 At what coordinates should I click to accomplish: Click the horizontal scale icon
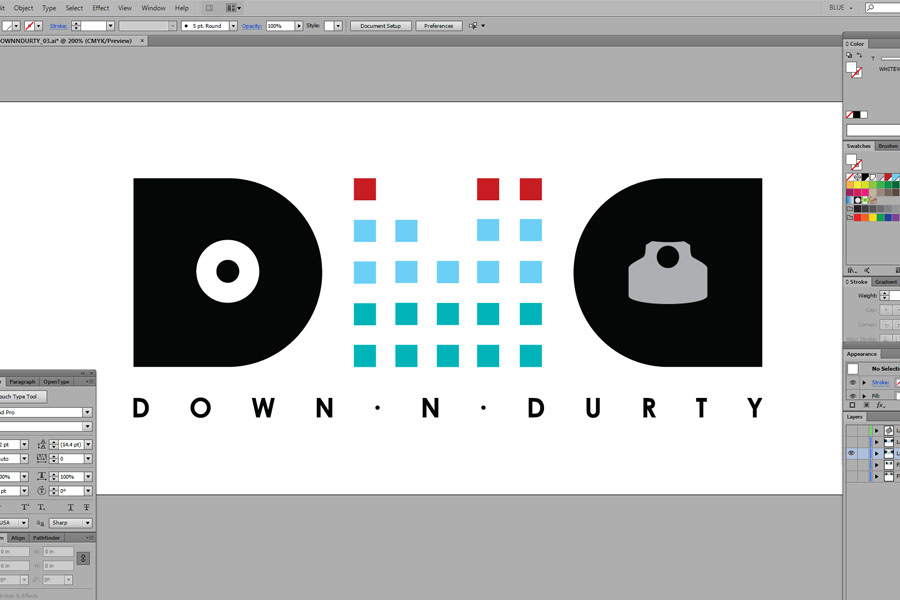tap(41, 477)
